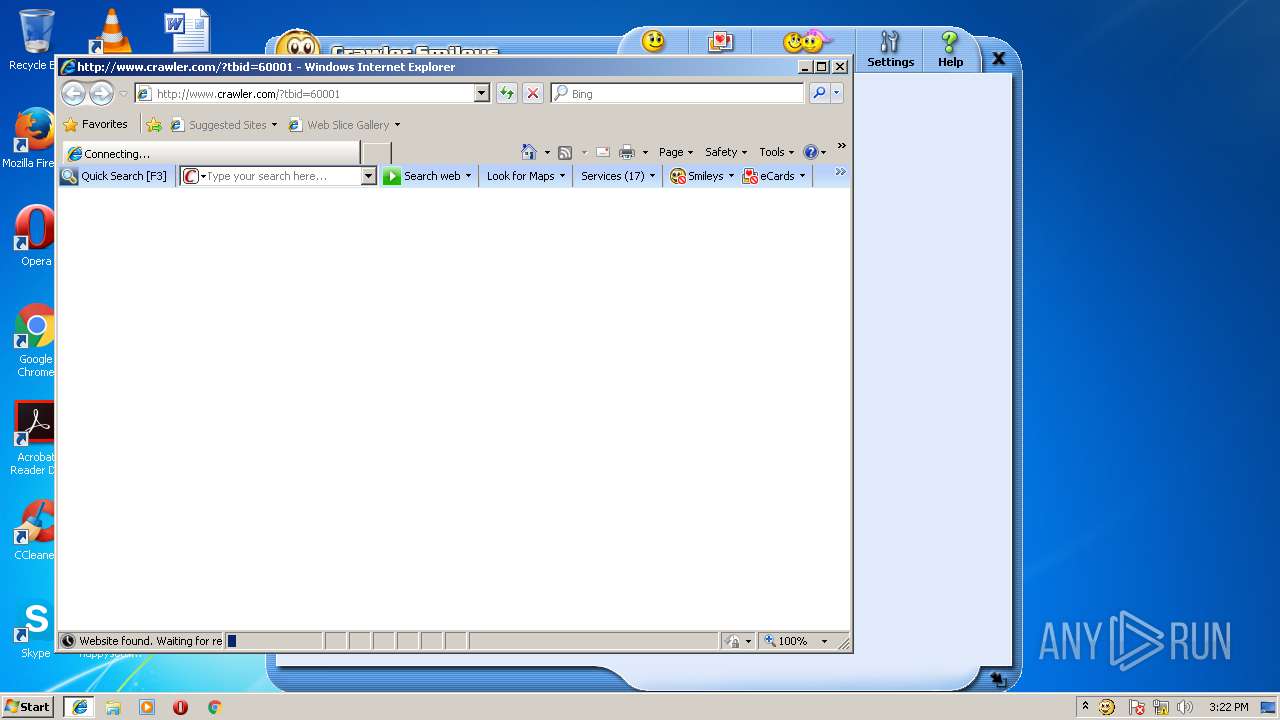
Task: Click the Bing search box
Action: click(x=677, y=93)
